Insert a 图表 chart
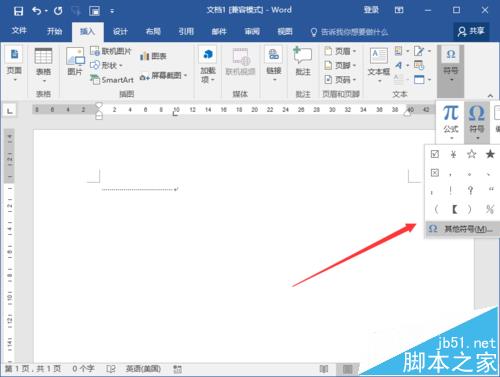The image size is (500, 377). (x=153, y=56)
